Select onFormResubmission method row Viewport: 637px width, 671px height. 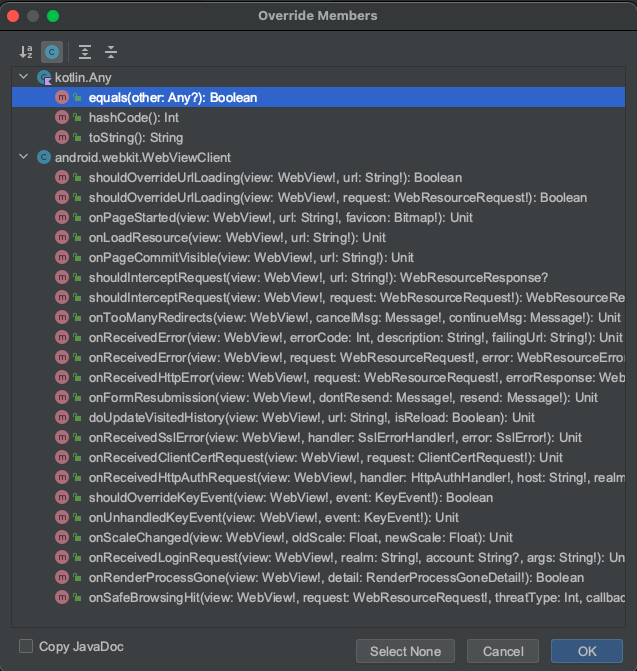(318, 398)
